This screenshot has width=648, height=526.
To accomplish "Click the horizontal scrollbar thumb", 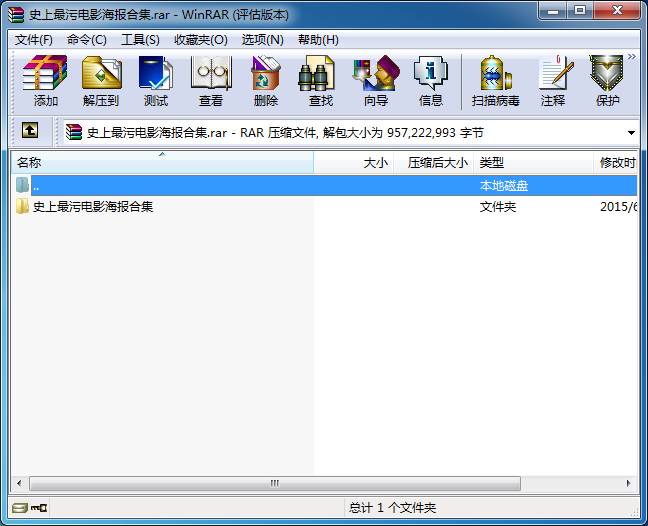I will pyautogui.click(x=275, y=483).
